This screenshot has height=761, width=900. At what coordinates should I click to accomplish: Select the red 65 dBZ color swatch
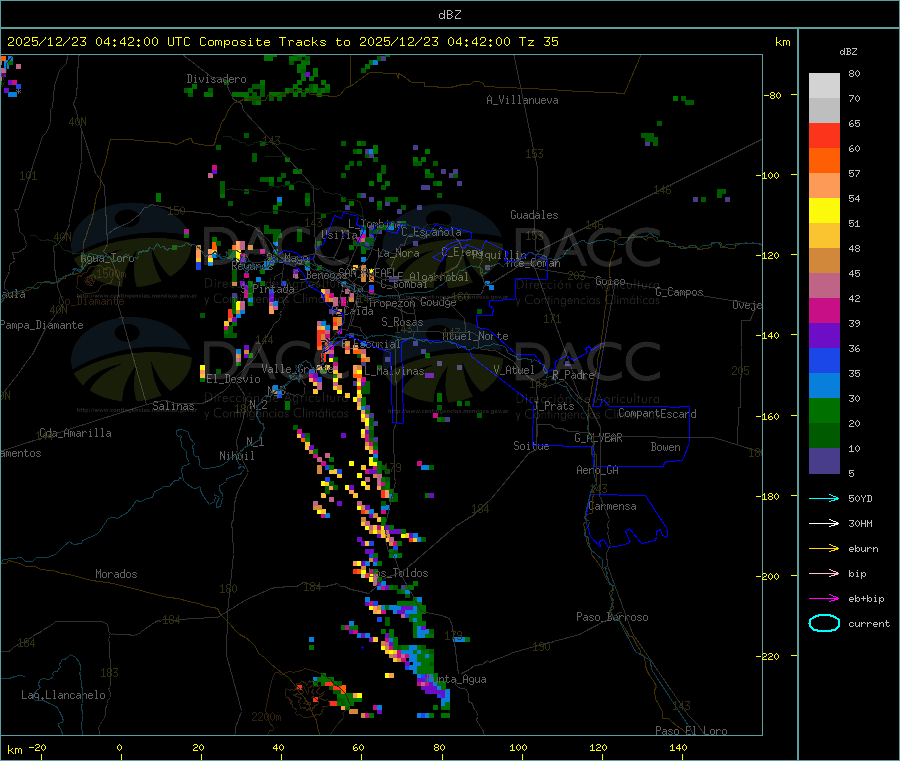point(824,135)
